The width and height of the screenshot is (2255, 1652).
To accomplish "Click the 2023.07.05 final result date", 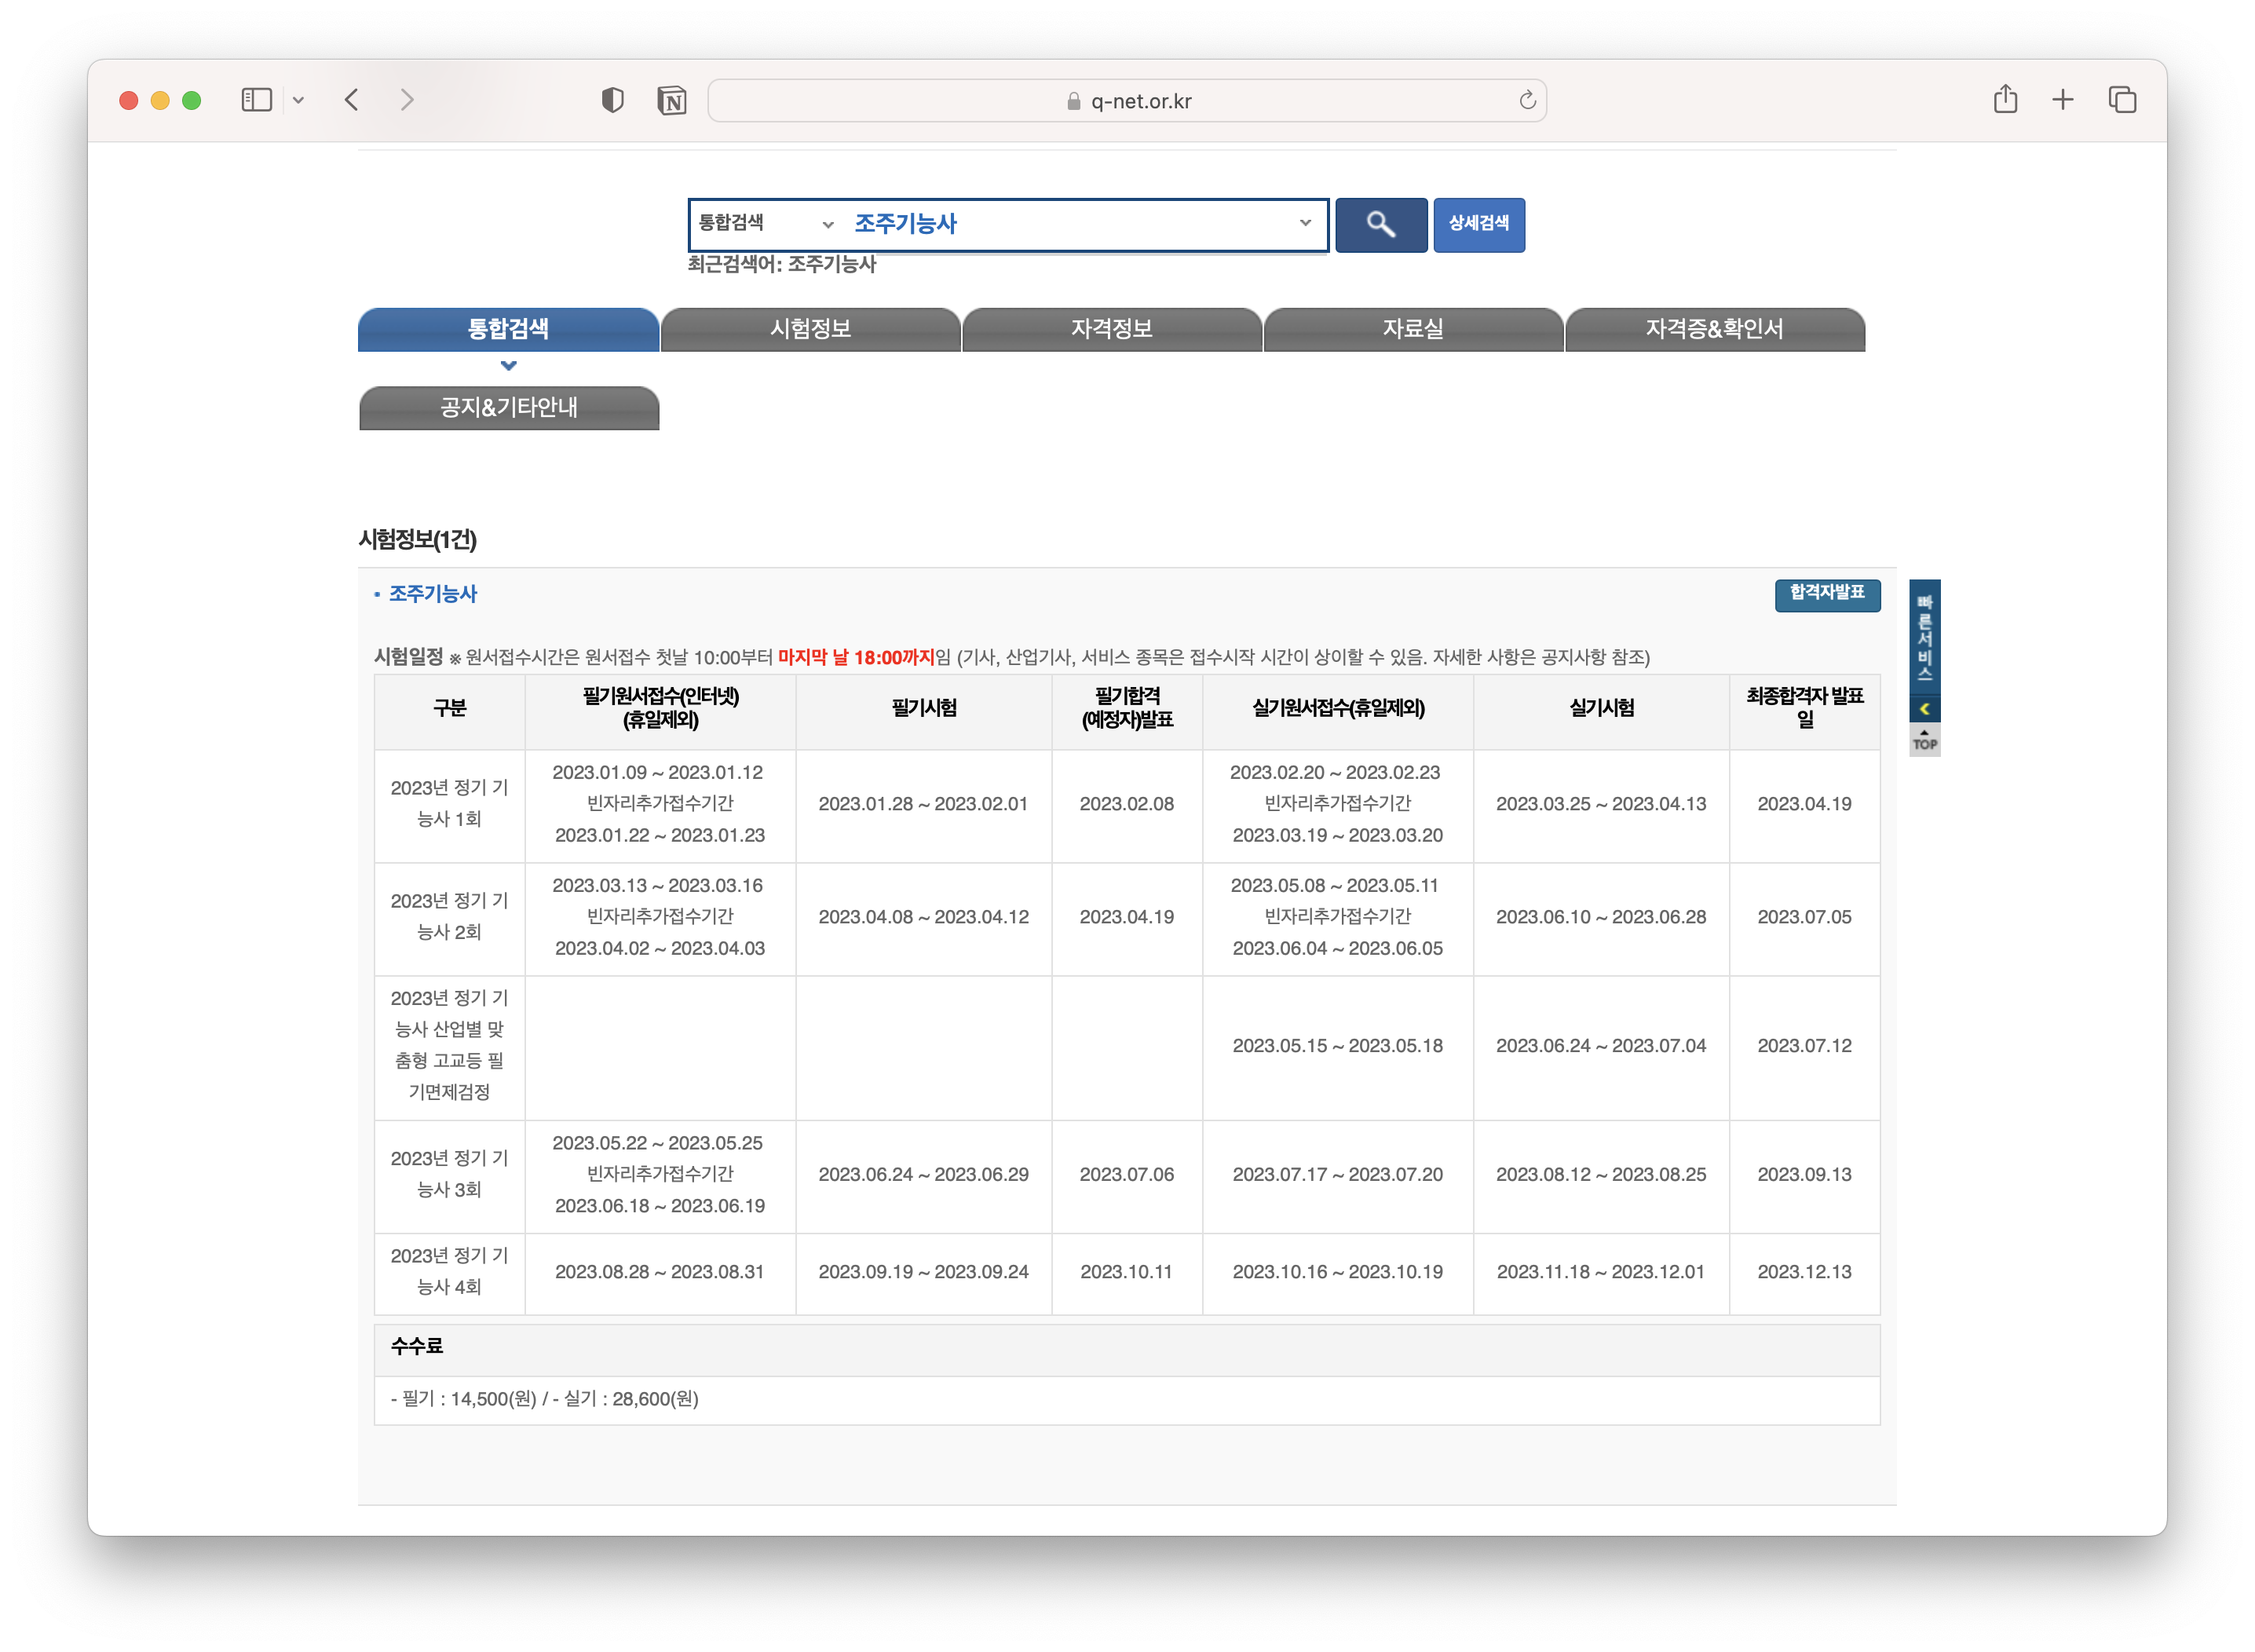I will pos(1804,917).
